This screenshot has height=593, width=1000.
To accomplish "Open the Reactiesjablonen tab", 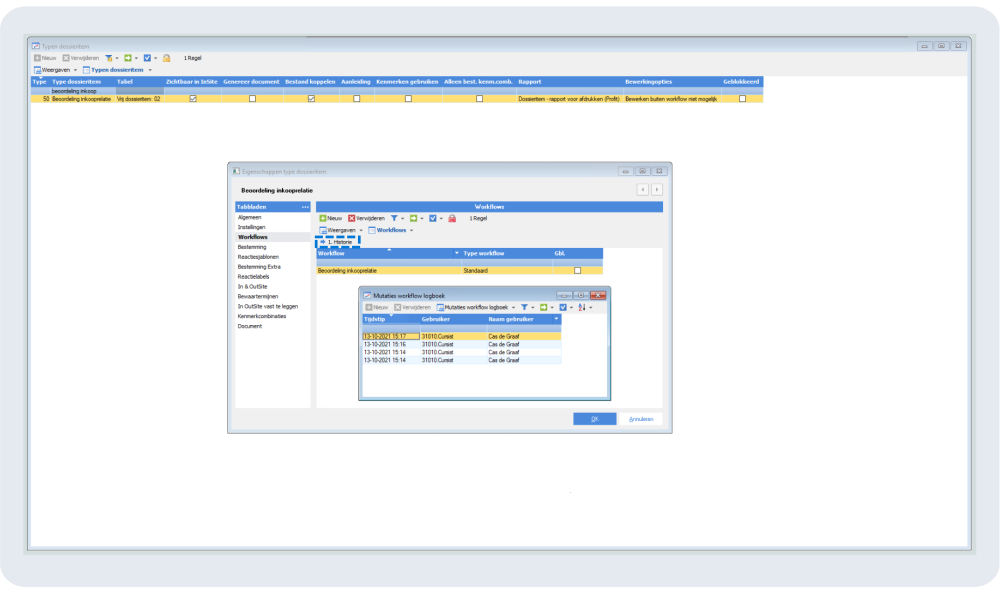I will (x=258, y=256).
